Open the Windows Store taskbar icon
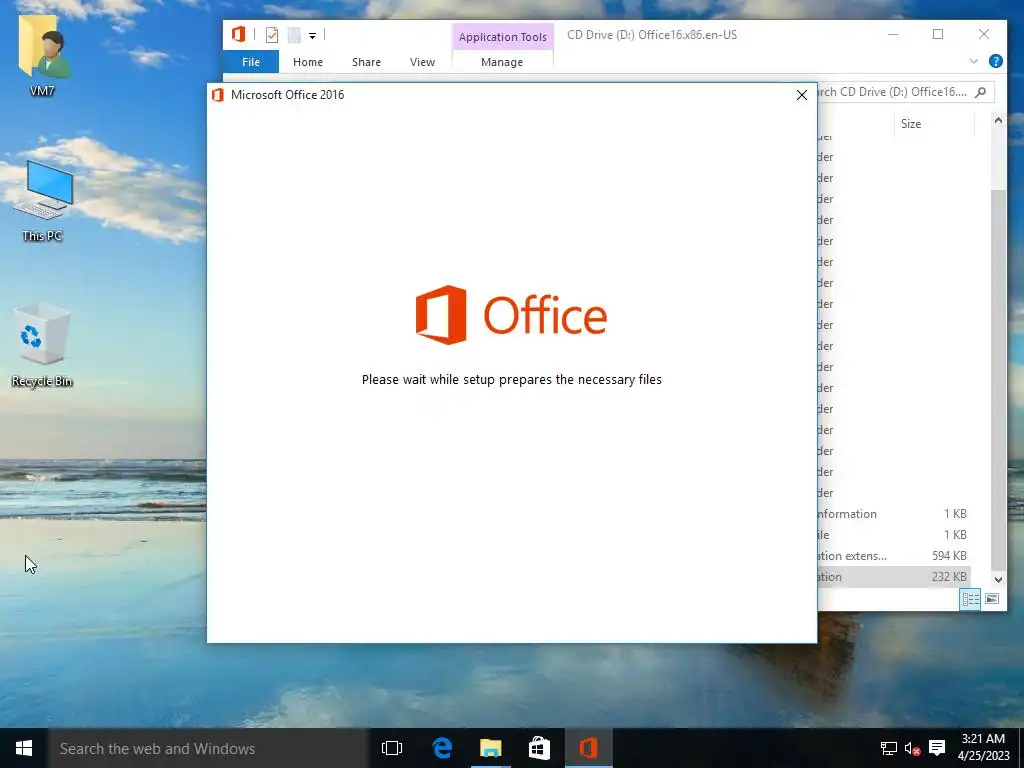Screen dimensions: 1024x768 (x=539, y=748)
